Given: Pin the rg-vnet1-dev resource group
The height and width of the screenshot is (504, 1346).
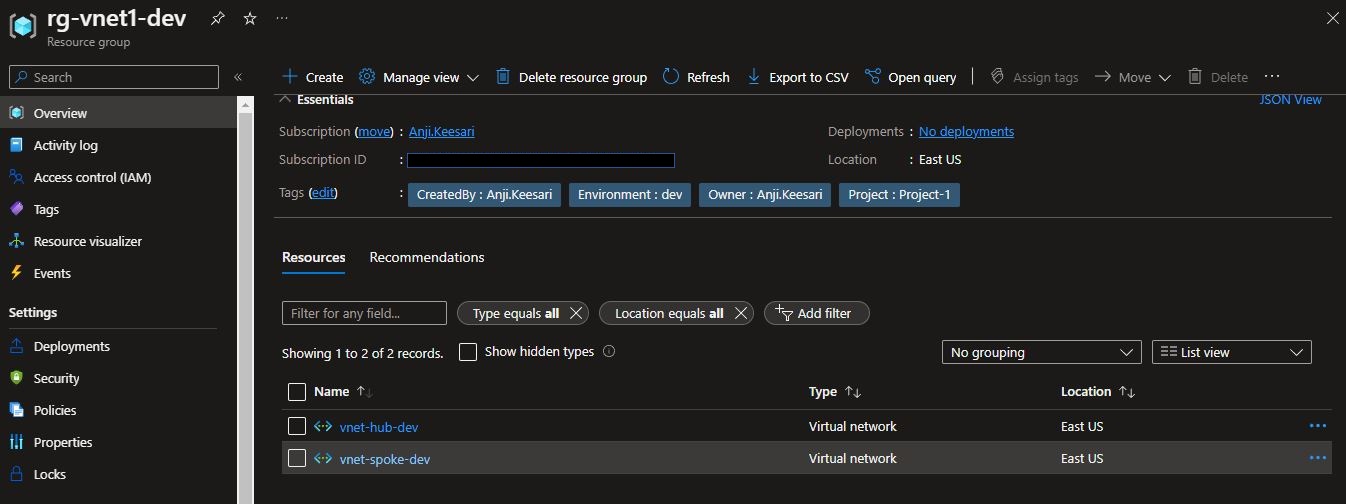Looking at the screenshot, I should [x=218, y=19].
